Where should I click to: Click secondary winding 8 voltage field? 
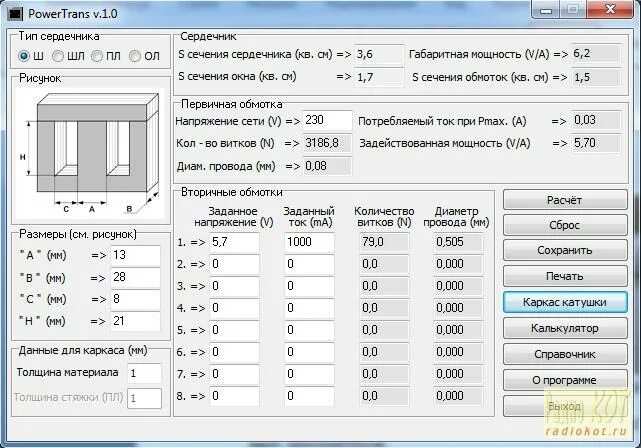(235, 396)
